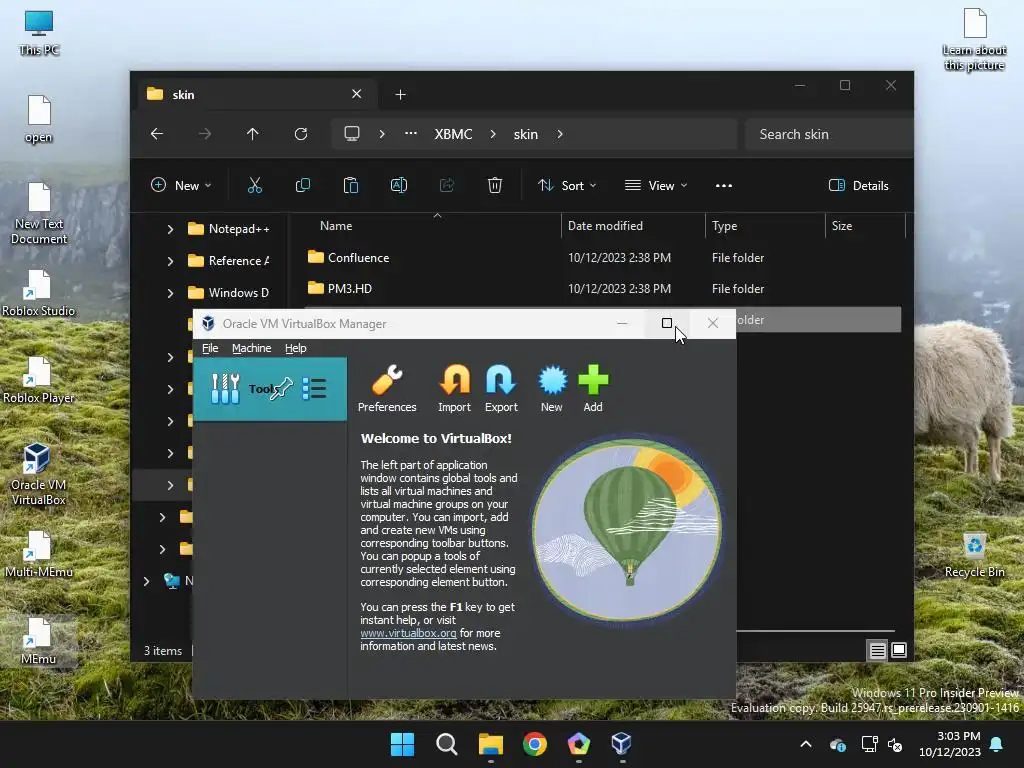Create a New virtual machine

coord(552,389)
